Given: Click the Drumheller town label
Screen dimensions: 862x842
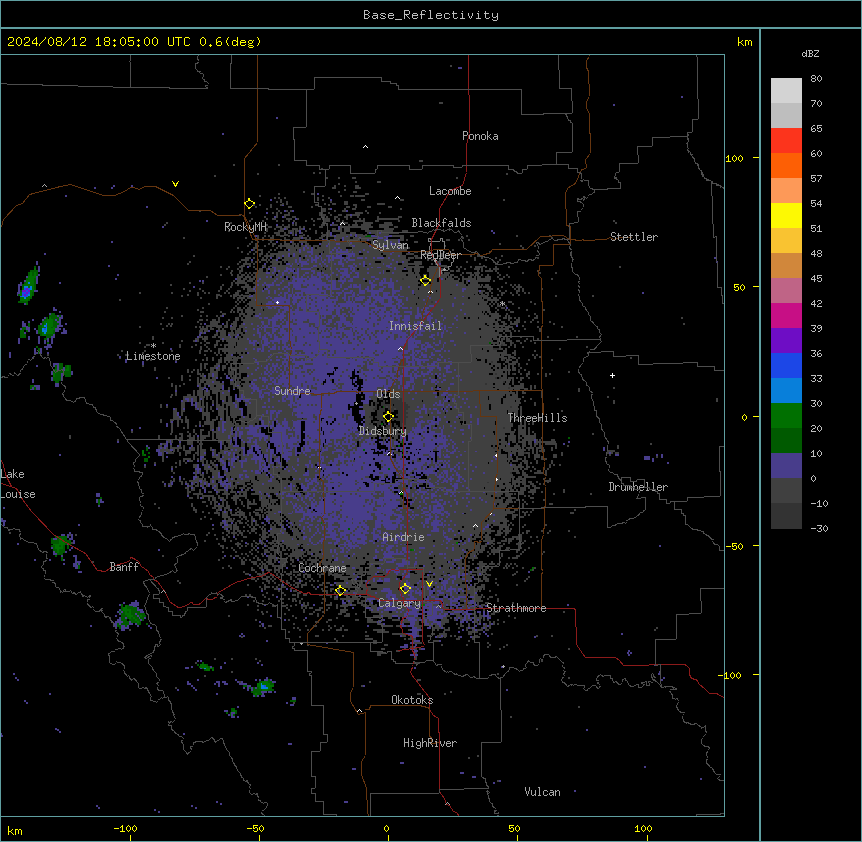Looking at the screenshot, I should (x=638, y=487).
